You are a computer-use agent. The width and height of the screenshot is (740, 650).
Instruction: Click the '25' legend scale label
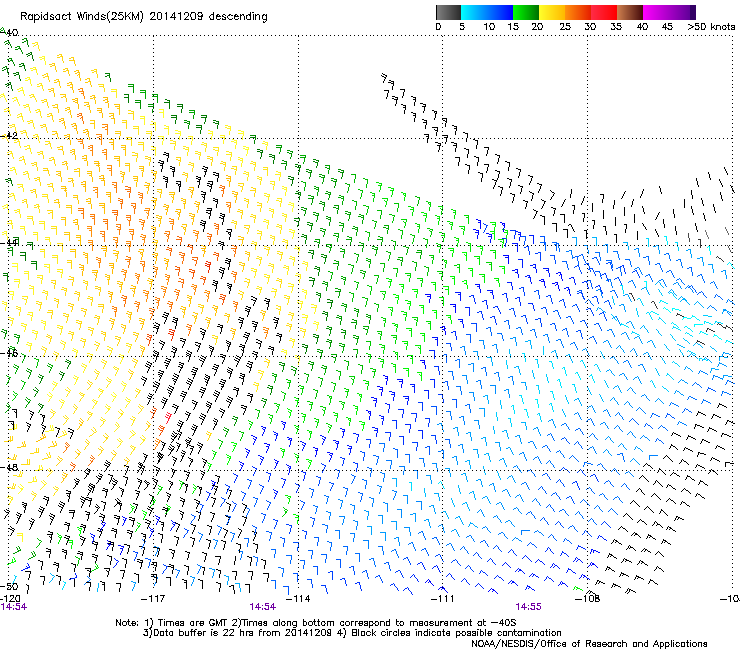[565, 27]
